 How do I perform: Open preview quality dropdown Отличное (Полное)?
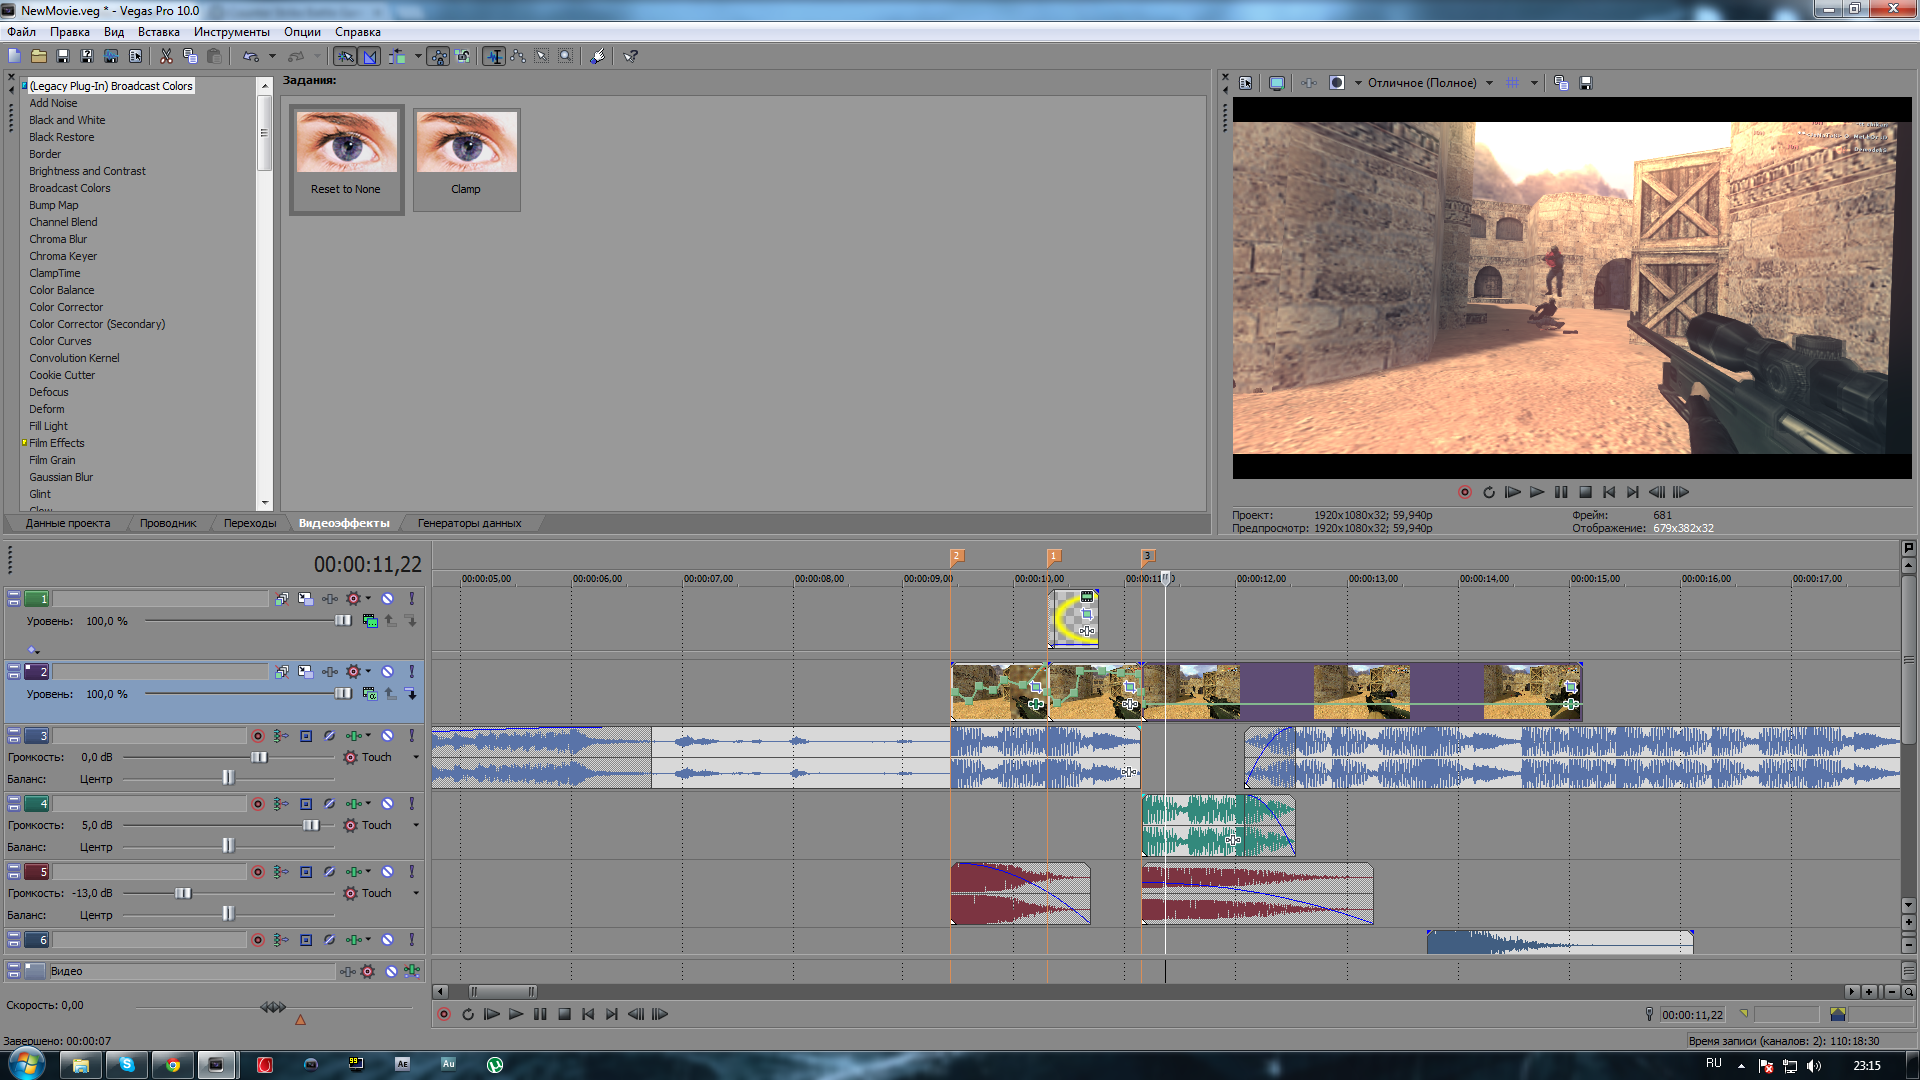pos(1430,83)
